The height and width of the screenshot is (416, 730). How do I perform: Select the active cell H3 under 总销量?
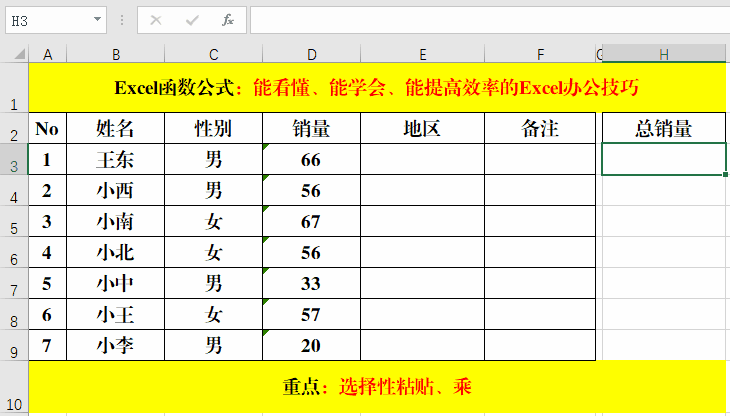(664, 159)
